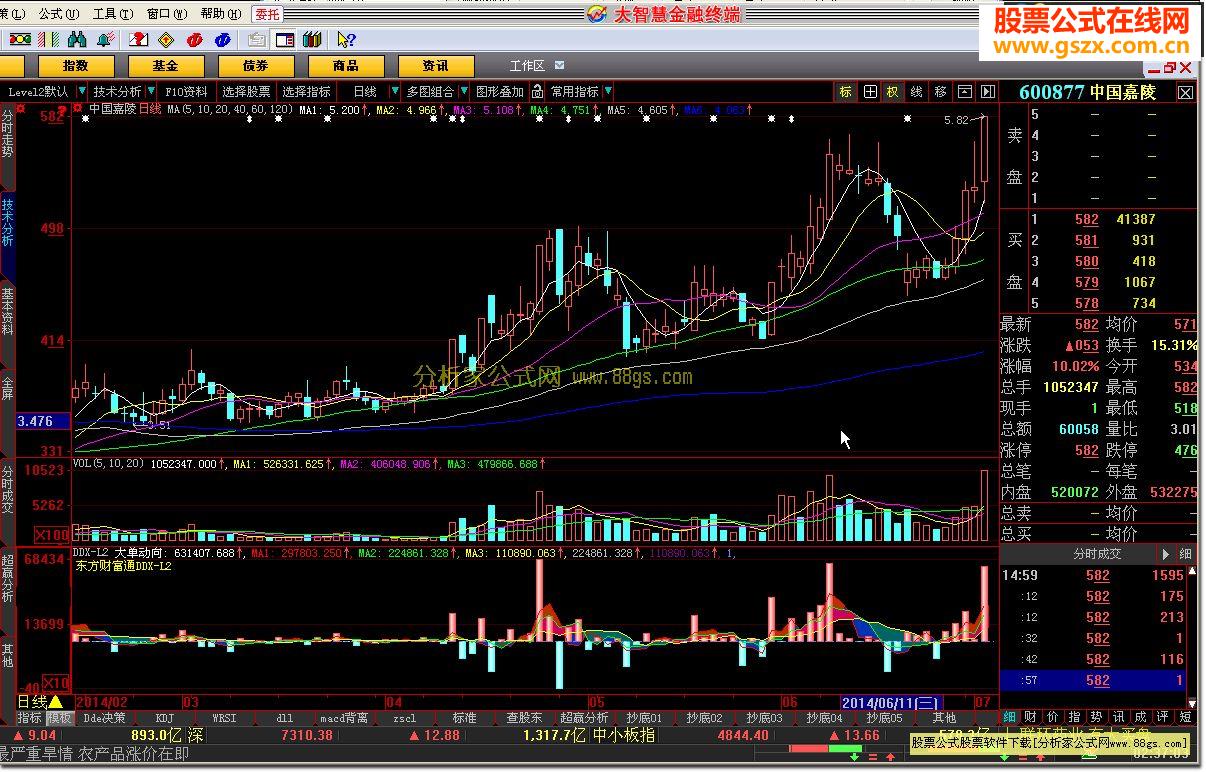1206x772 pixels.
Task: Click the 委托 trade button
Action: tap(267, 14)
